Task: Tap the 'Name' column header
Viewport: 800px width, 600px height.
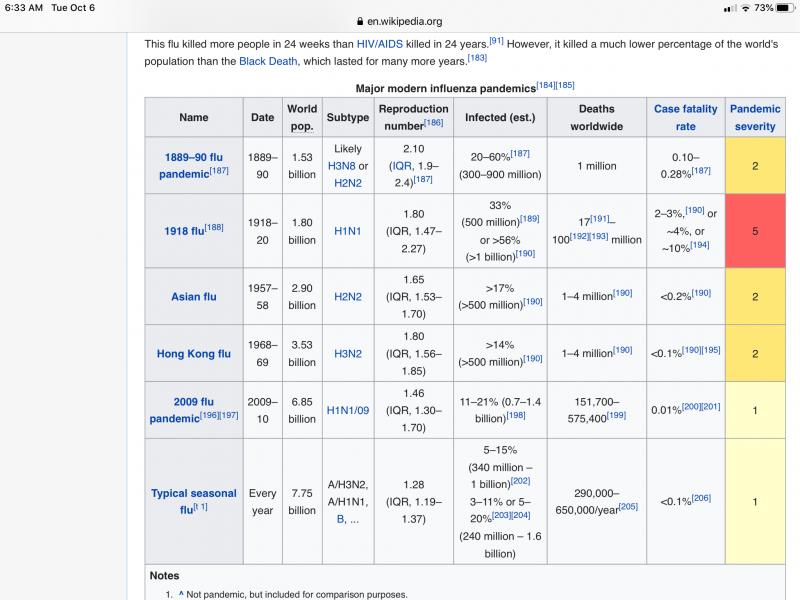Action: [193, 117]
